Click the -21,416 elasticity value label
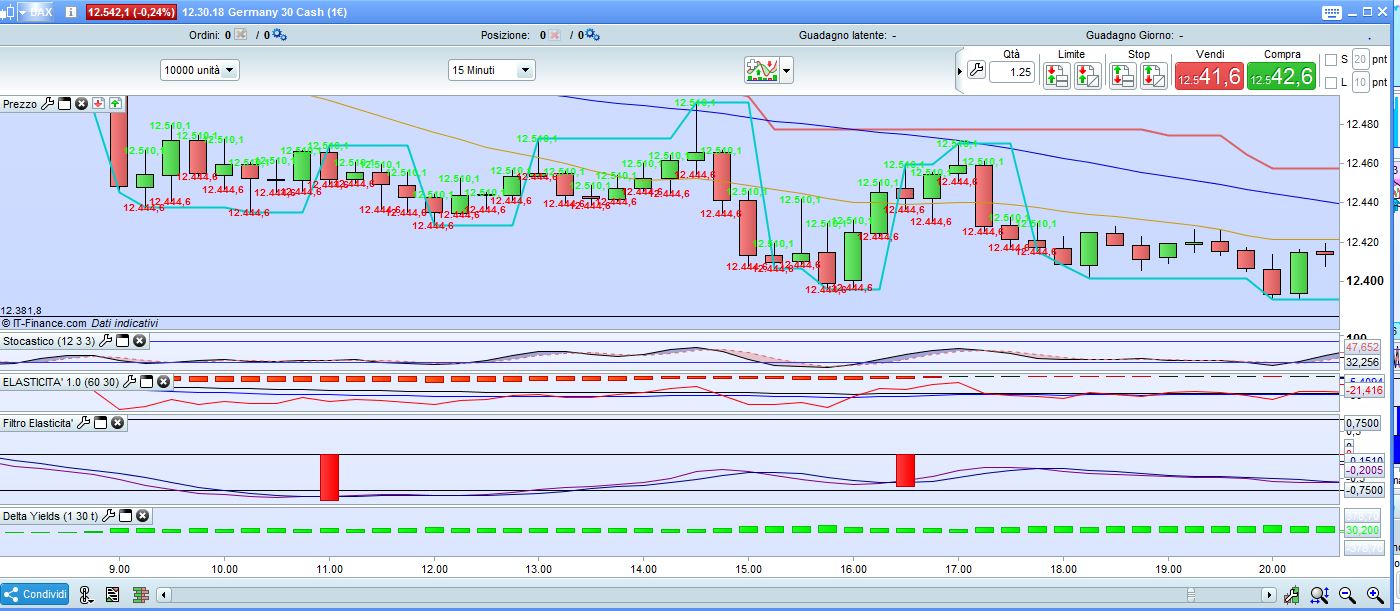This screenshot has height=611, width=1400. (1363, 391)
